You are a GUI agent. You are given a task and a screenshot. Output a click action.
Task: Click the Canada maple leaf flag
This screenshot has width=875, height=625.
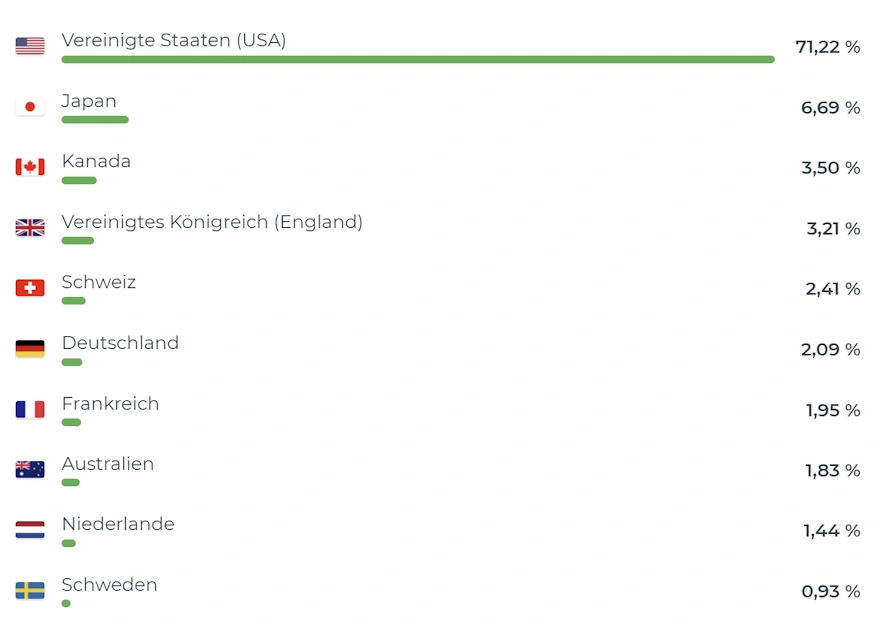pyautogui.click(x=30, y=167)
